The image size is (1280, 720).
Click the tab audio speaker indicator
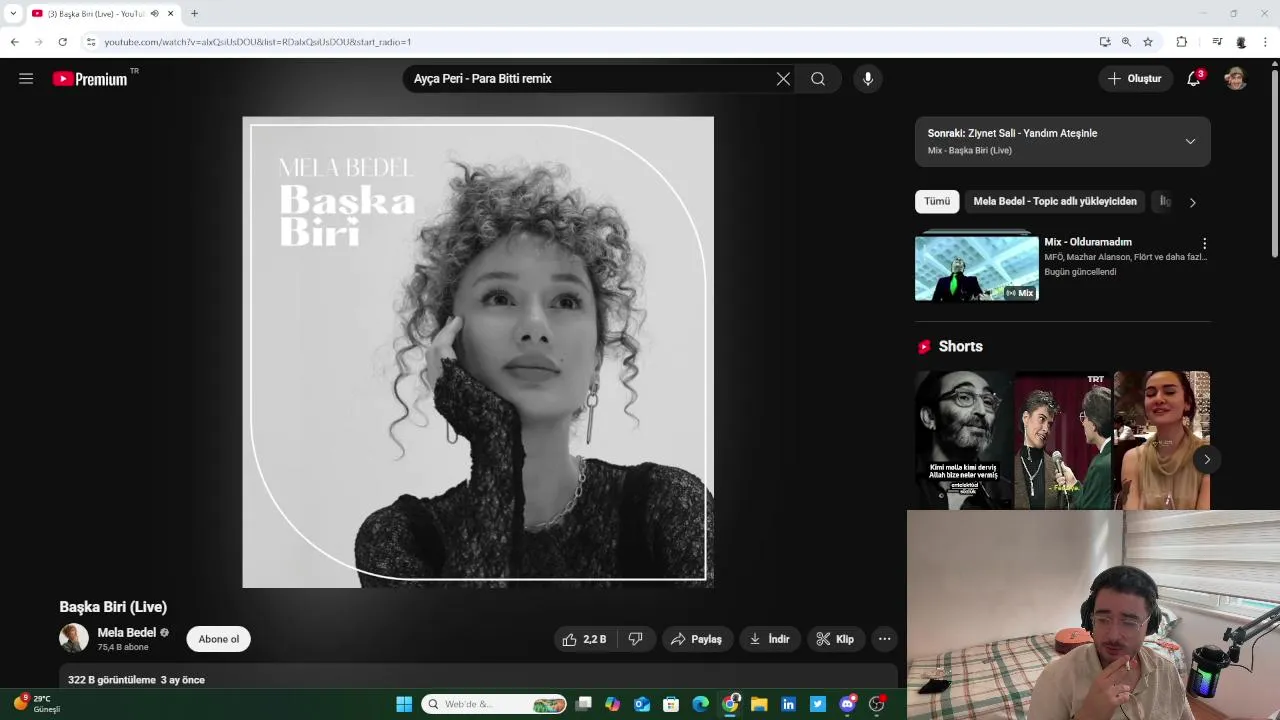[x=155, y=13]
